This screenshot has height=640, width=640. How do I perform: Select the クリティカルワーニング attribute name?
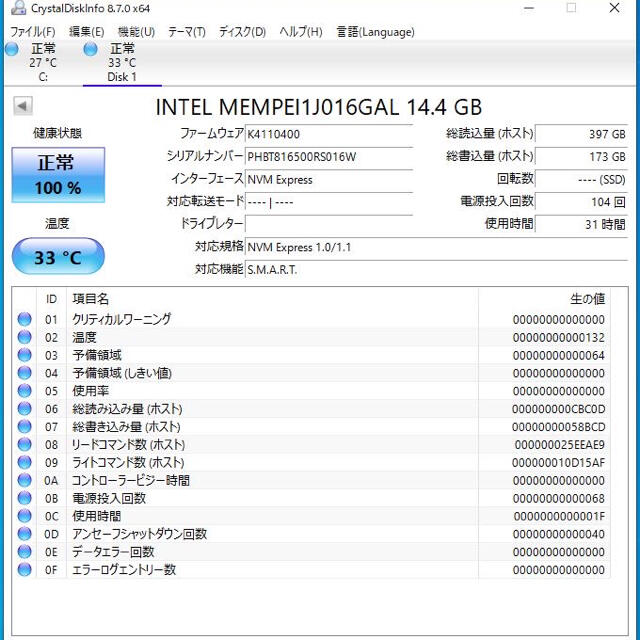122,319
